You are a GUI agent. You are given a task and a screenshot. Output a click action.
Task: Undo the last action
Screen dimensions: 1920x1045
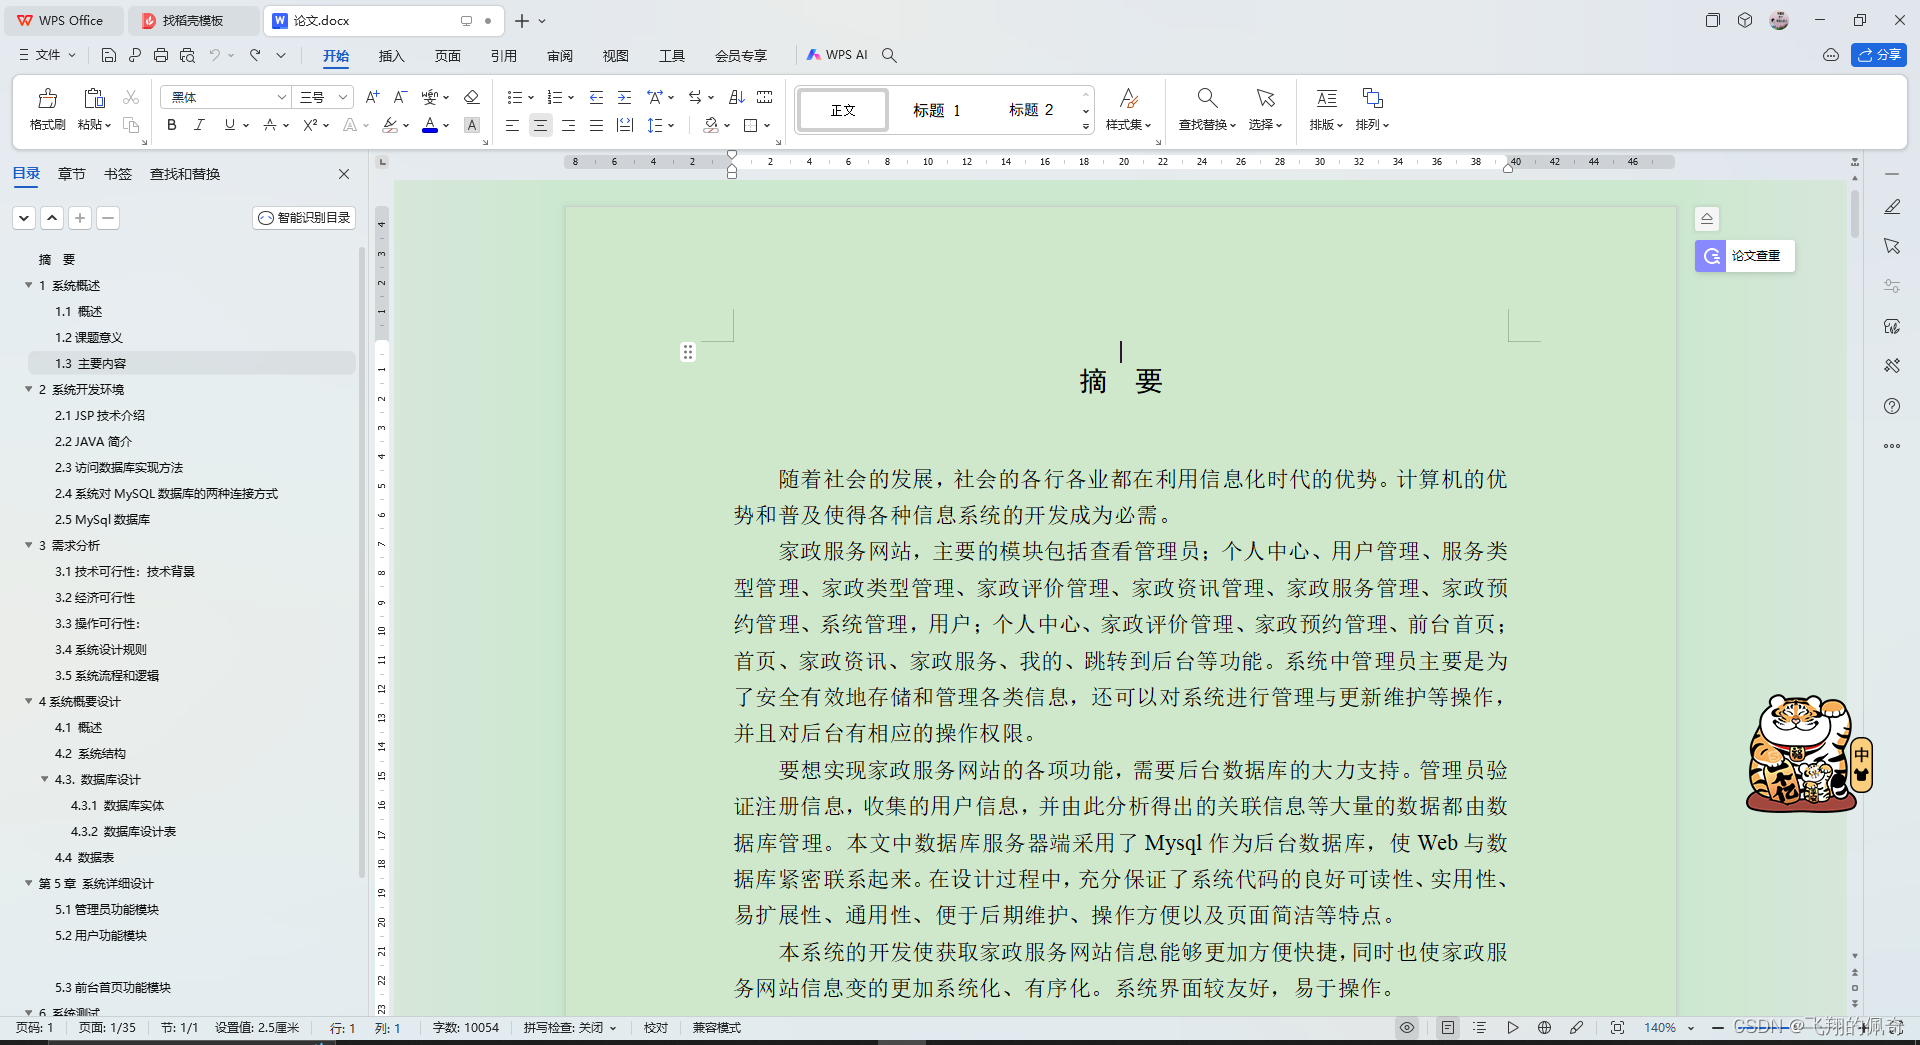click(214, 55)
